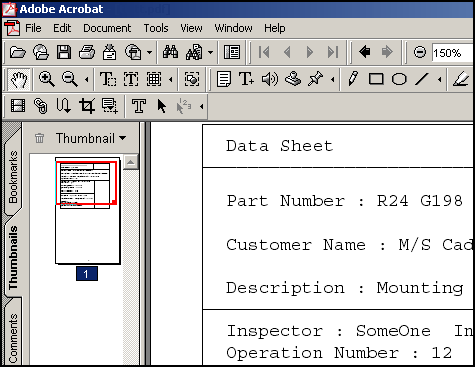Image resolution: width=475 pixels, height=367 pixels.
Task: Open a file with the Open folder icon
Action: 18,52
